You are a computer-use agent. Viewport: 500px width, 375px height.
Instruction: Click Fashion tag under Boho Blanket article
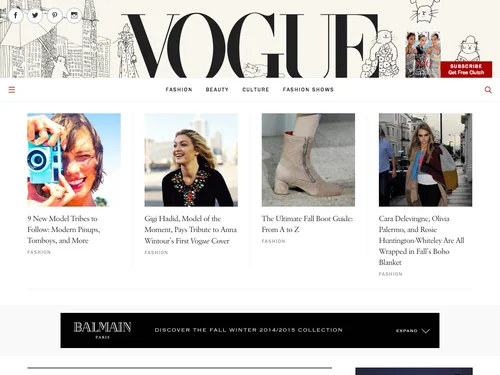click(391, 274)
